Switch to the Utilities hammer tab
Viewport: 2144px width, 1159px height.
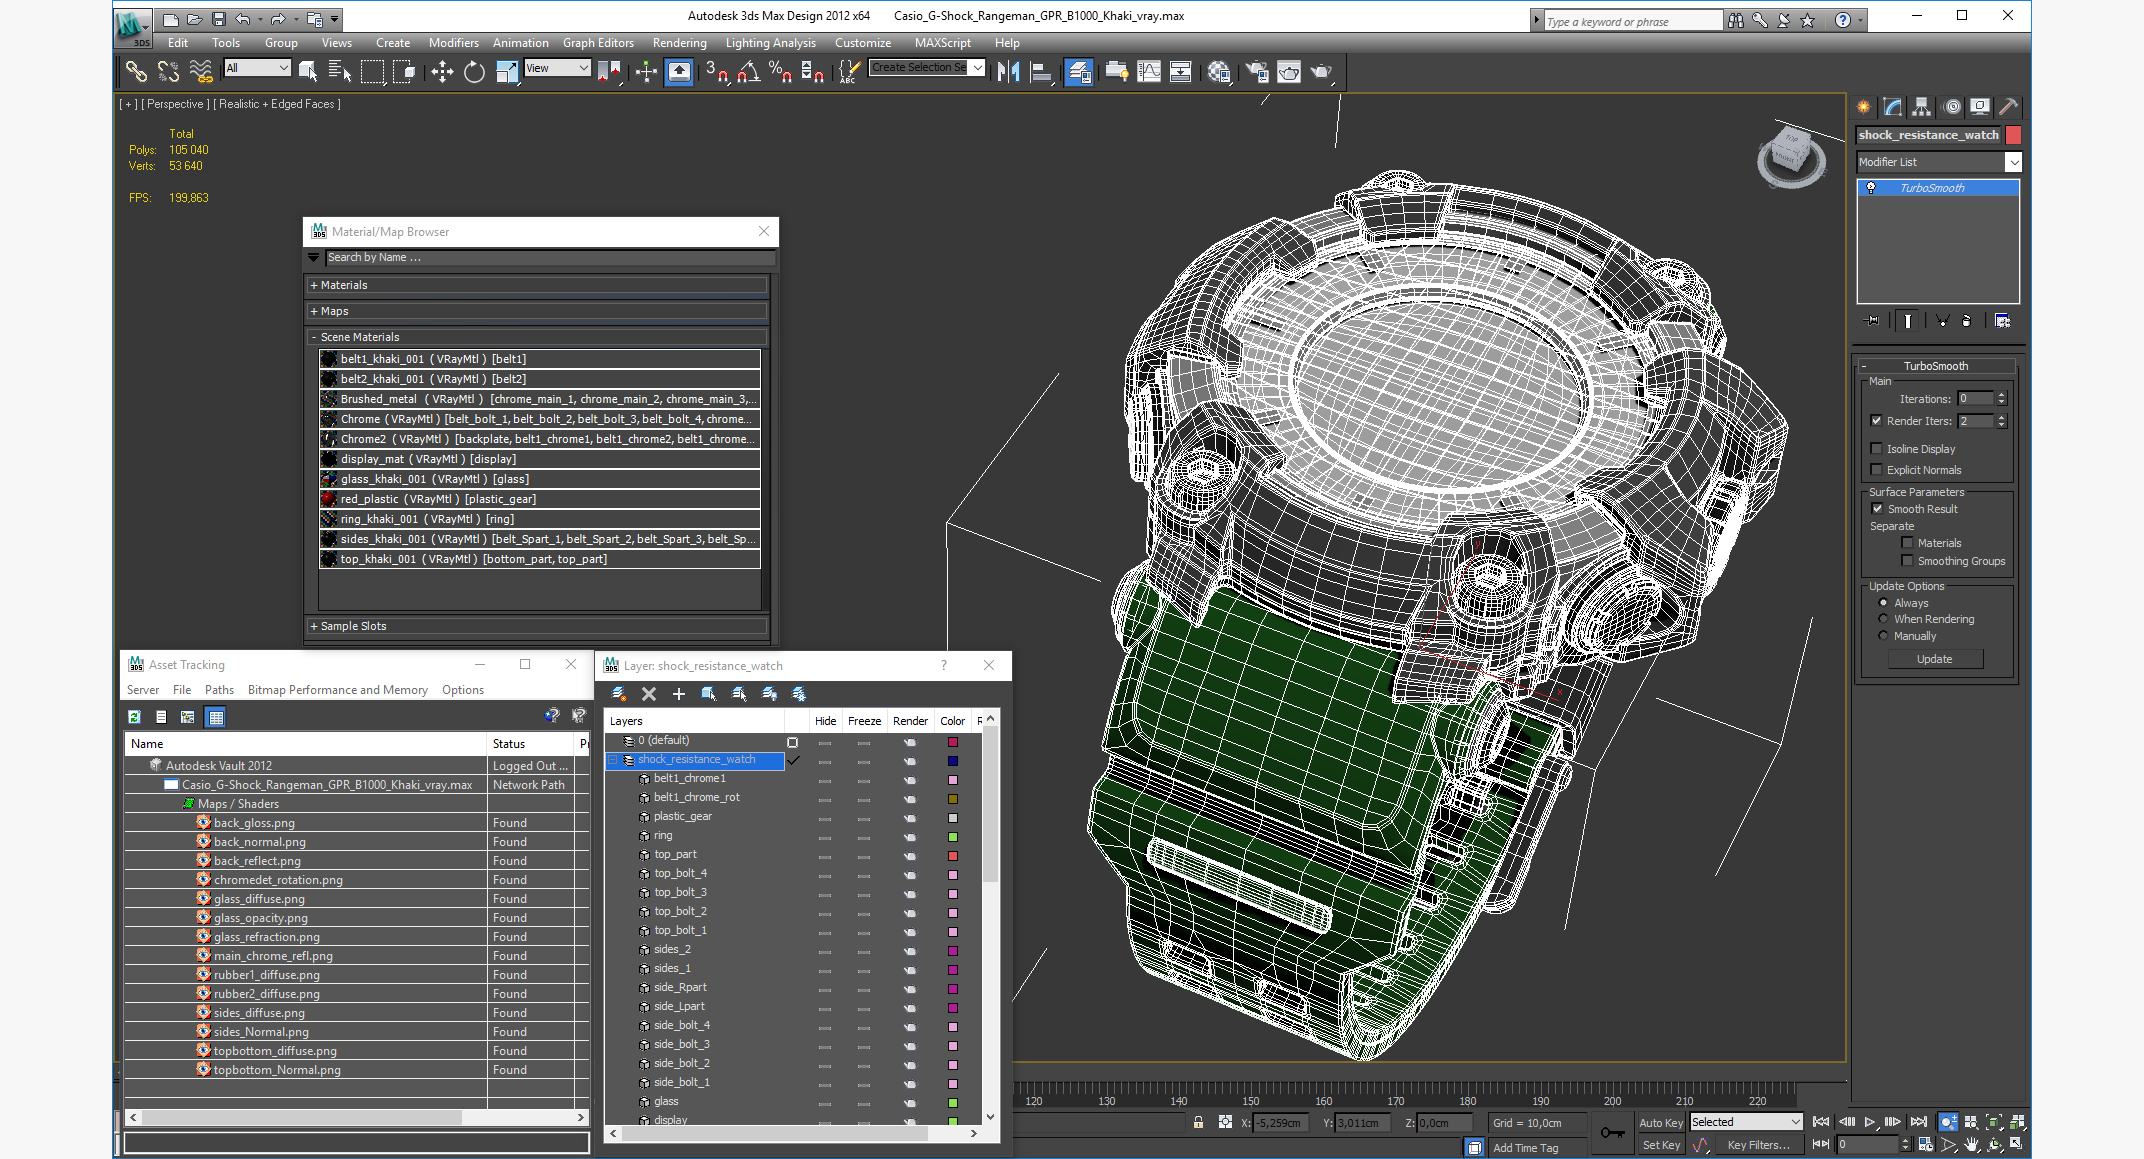(2008, 107)
